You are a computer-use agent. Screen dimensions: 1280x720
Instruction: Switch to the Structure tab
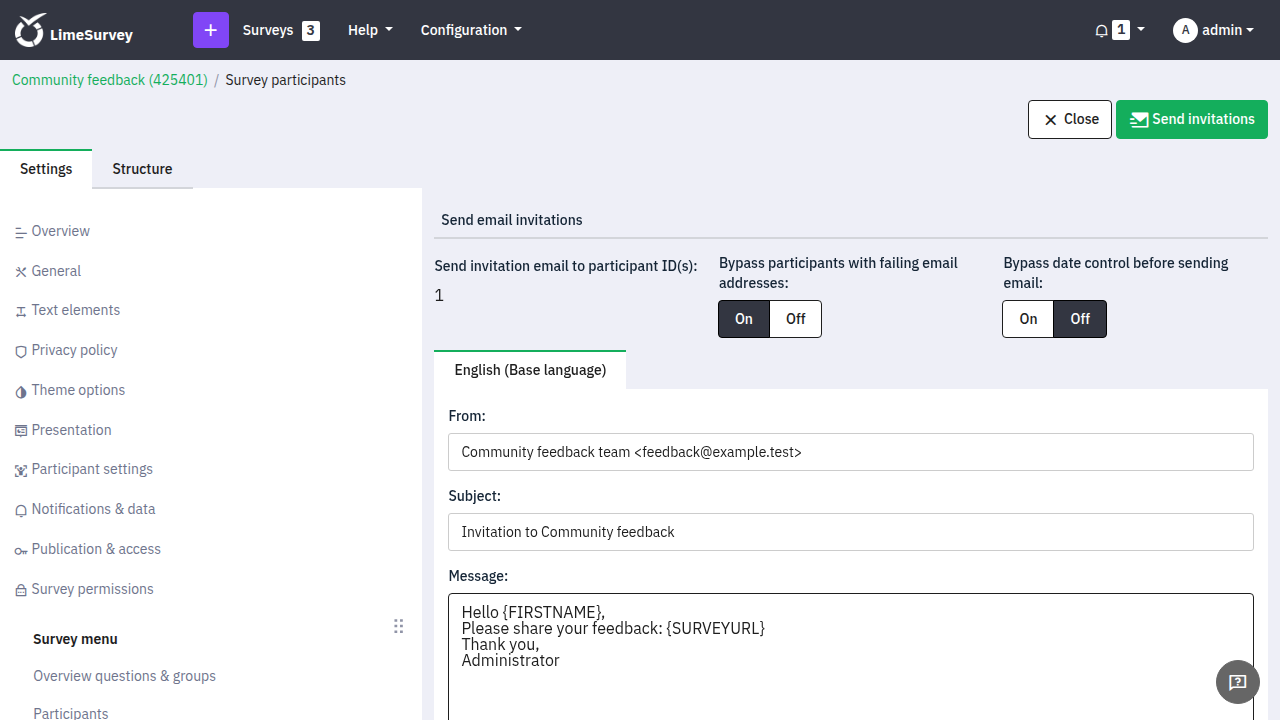[142, 169]
